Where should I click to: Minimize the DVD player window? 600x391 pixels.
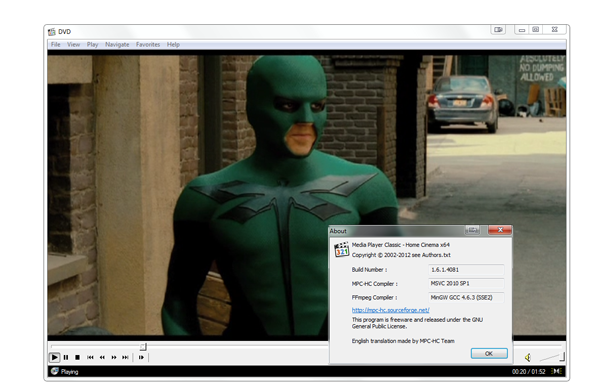tap(522, 29)
